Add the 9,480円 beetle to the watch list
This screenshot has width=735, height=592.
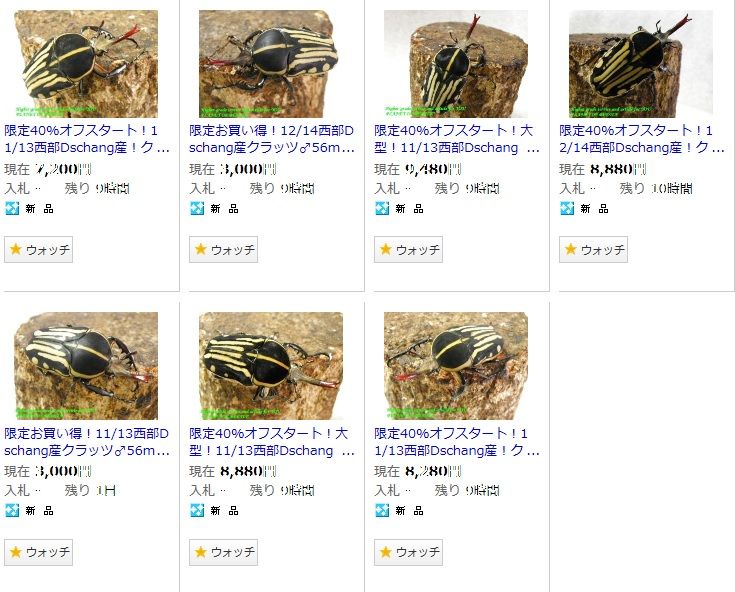click(408, 249)
